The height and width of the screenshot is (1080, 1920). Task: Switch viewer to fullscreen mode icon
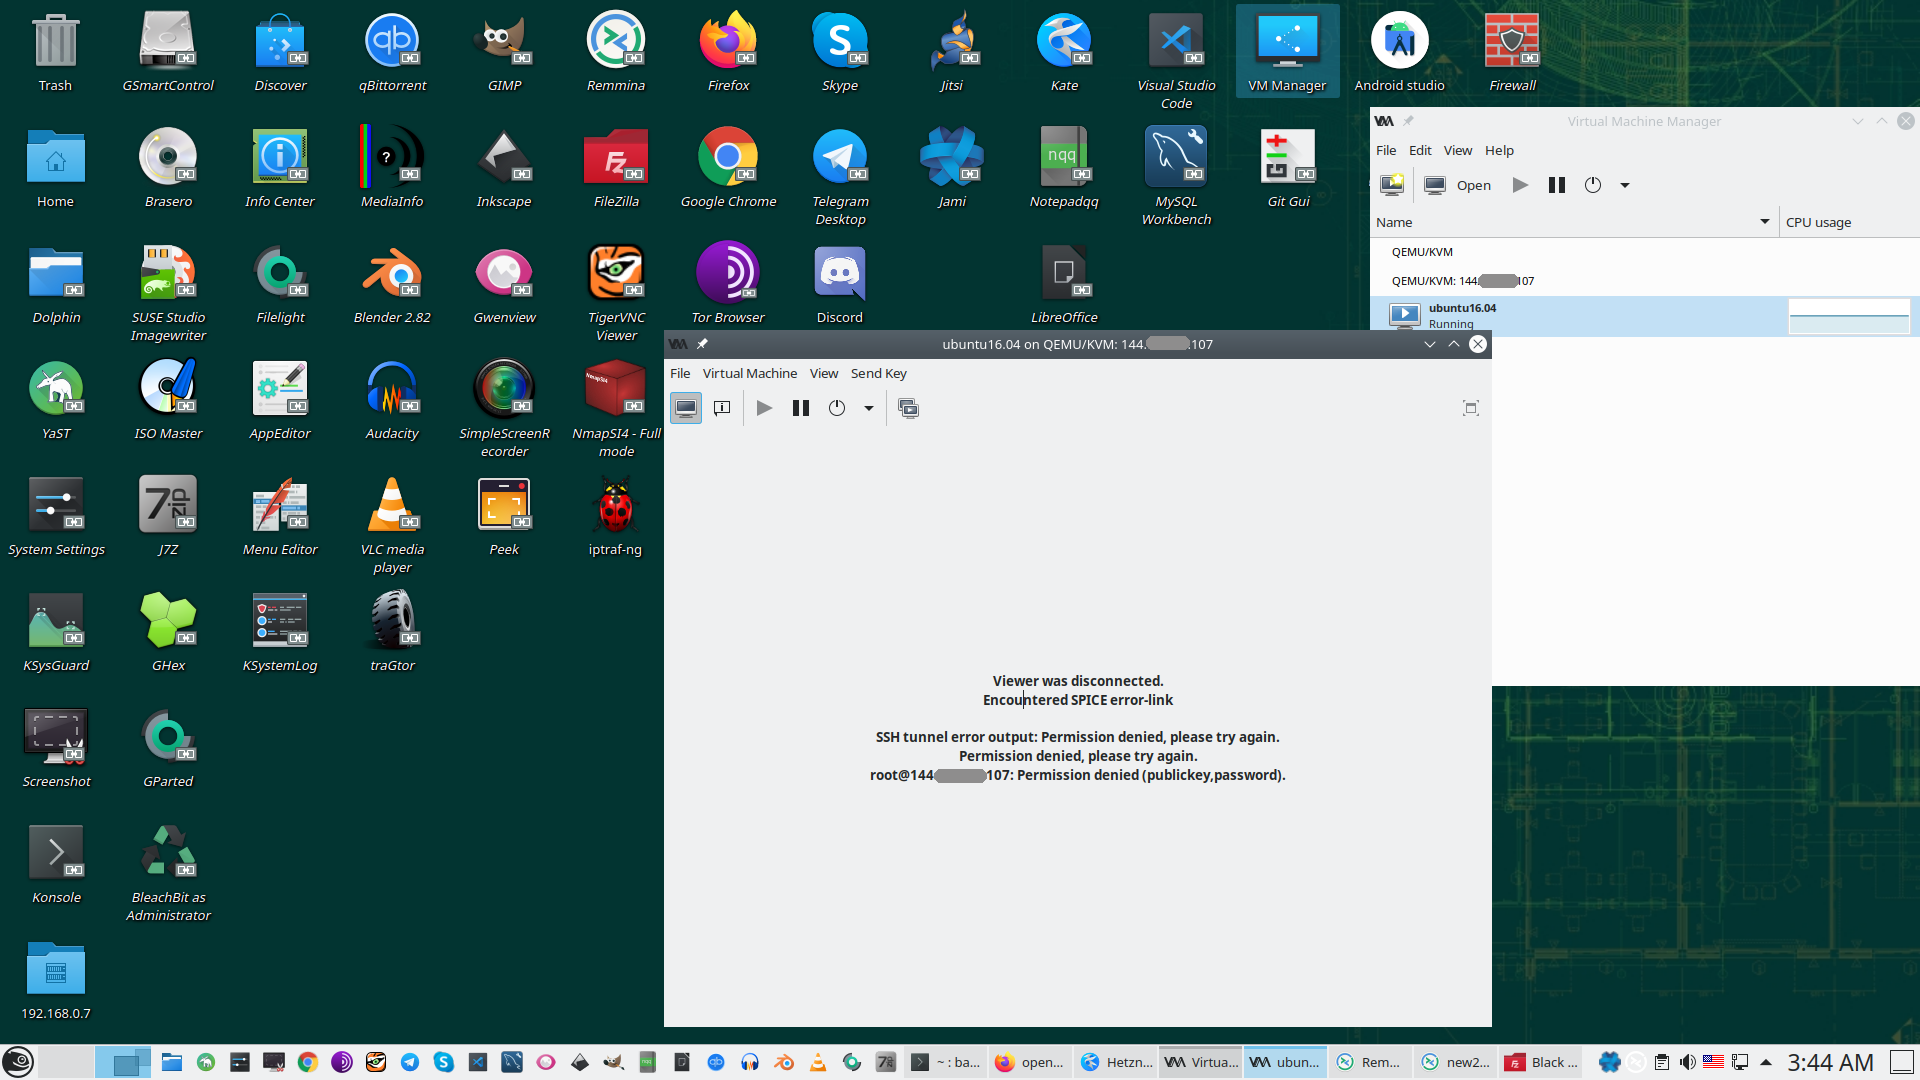point(1470,408)
